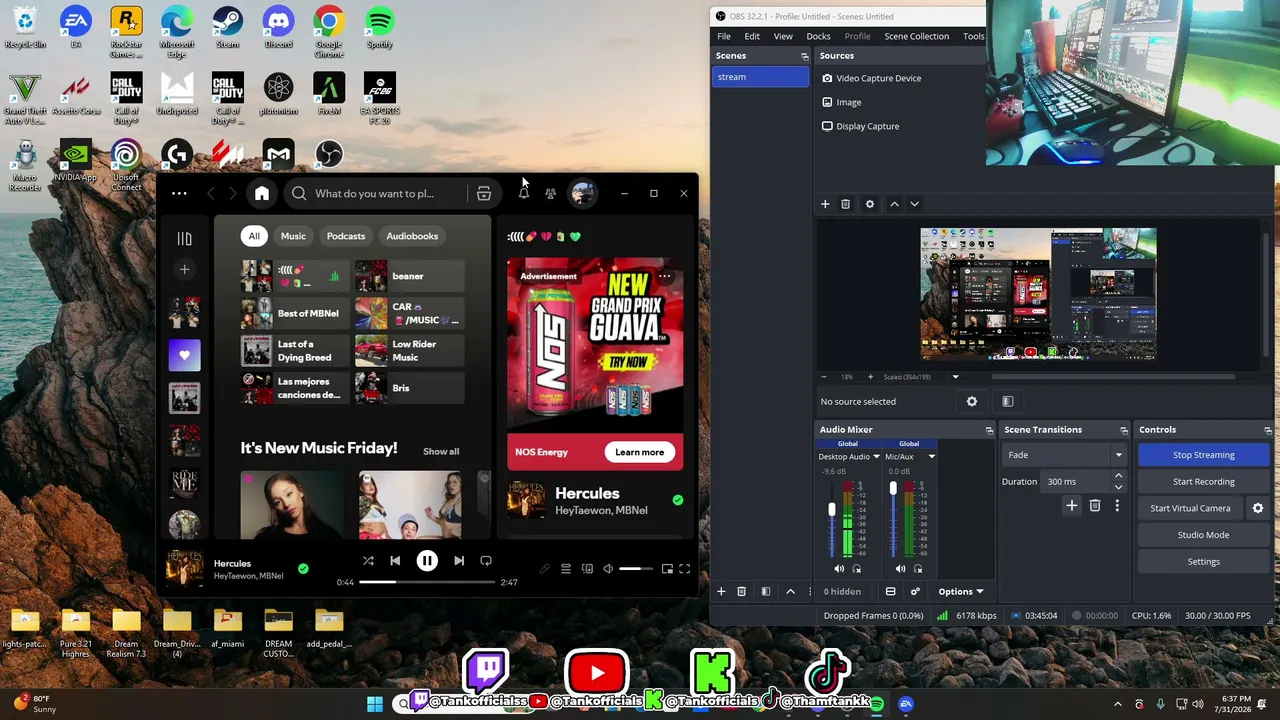Open the OBS Docks menu
This screenshot has height=720, width=1280.
coord(818,36)
